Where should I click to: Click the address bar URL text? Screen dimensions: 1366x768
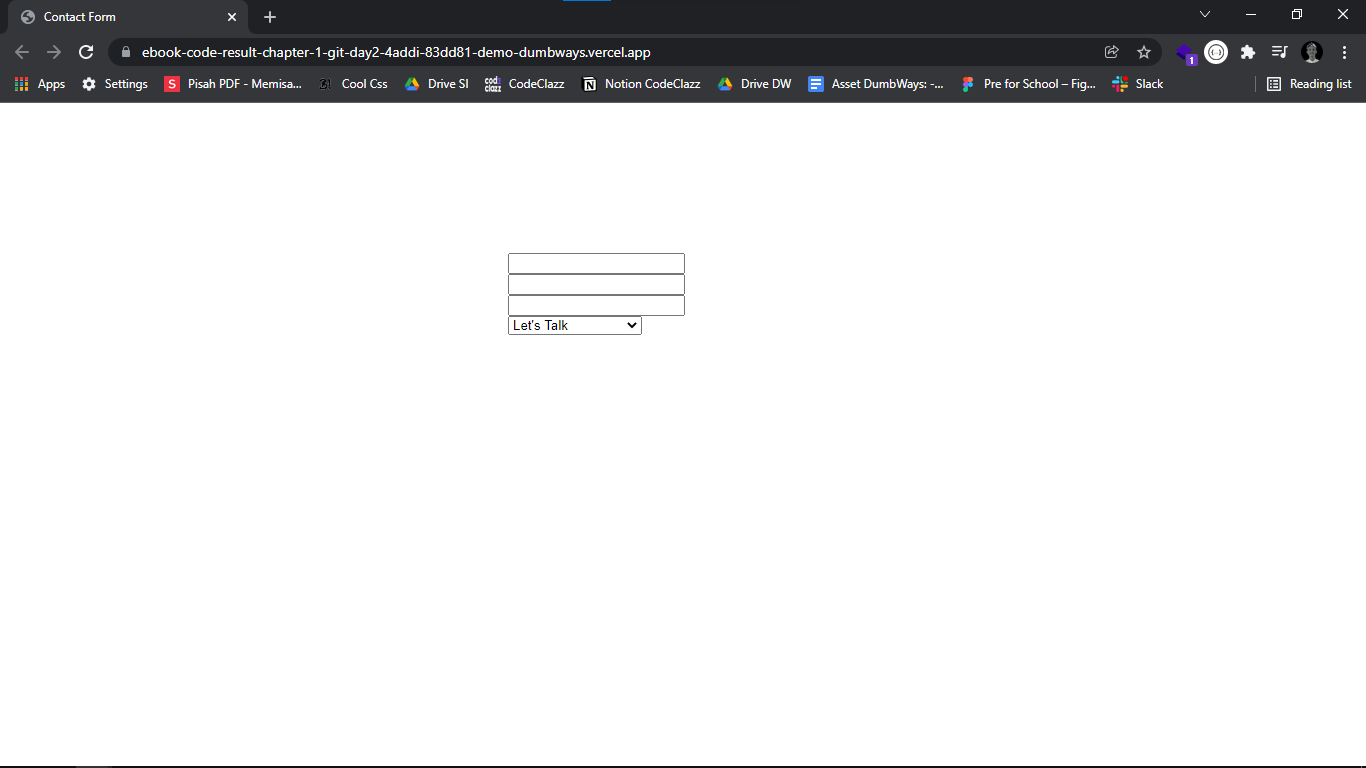396,52
